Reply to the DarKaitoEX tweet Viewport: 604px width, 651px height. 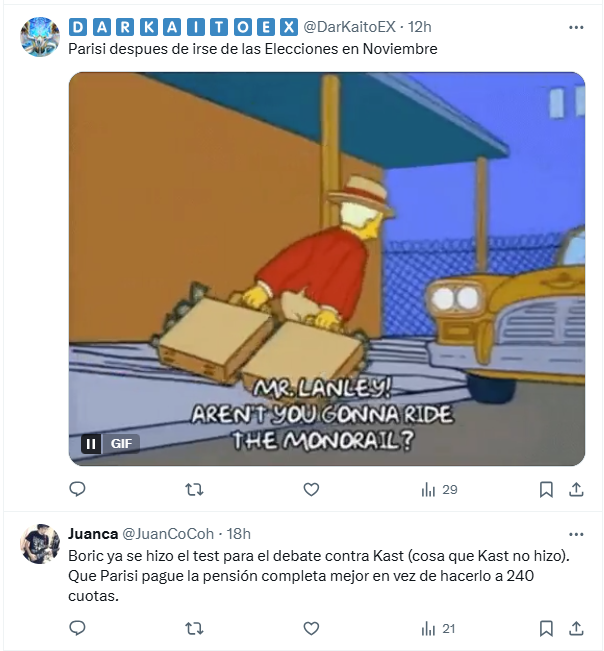point(77,489)
